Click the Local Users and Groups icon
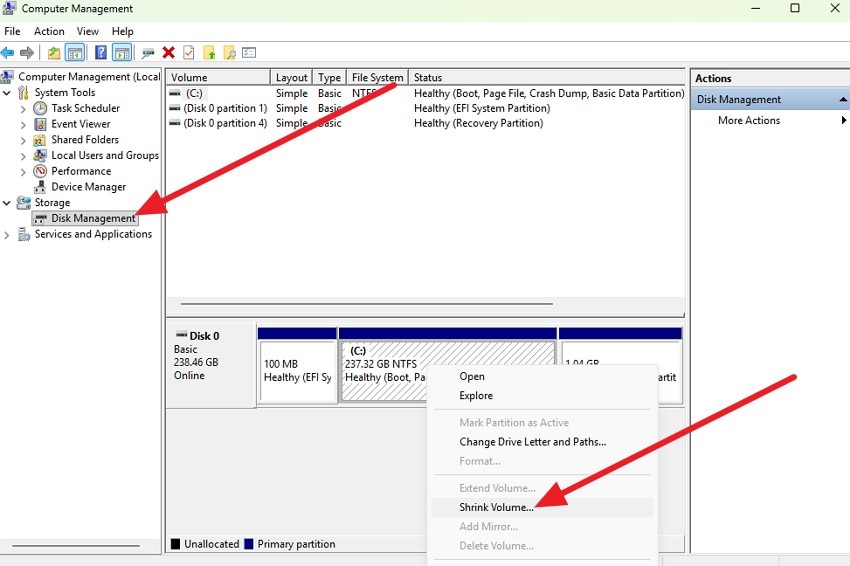 pyautogui.click(x=40, y=156)
